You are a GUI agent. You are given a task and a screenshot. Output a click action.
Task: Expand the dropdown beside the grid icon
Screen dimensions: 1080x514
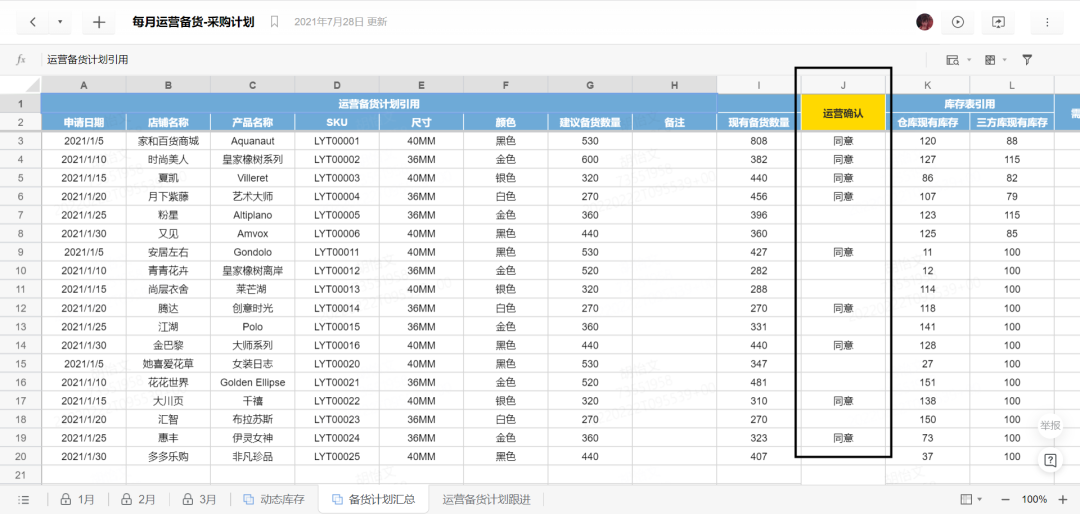1006,60
